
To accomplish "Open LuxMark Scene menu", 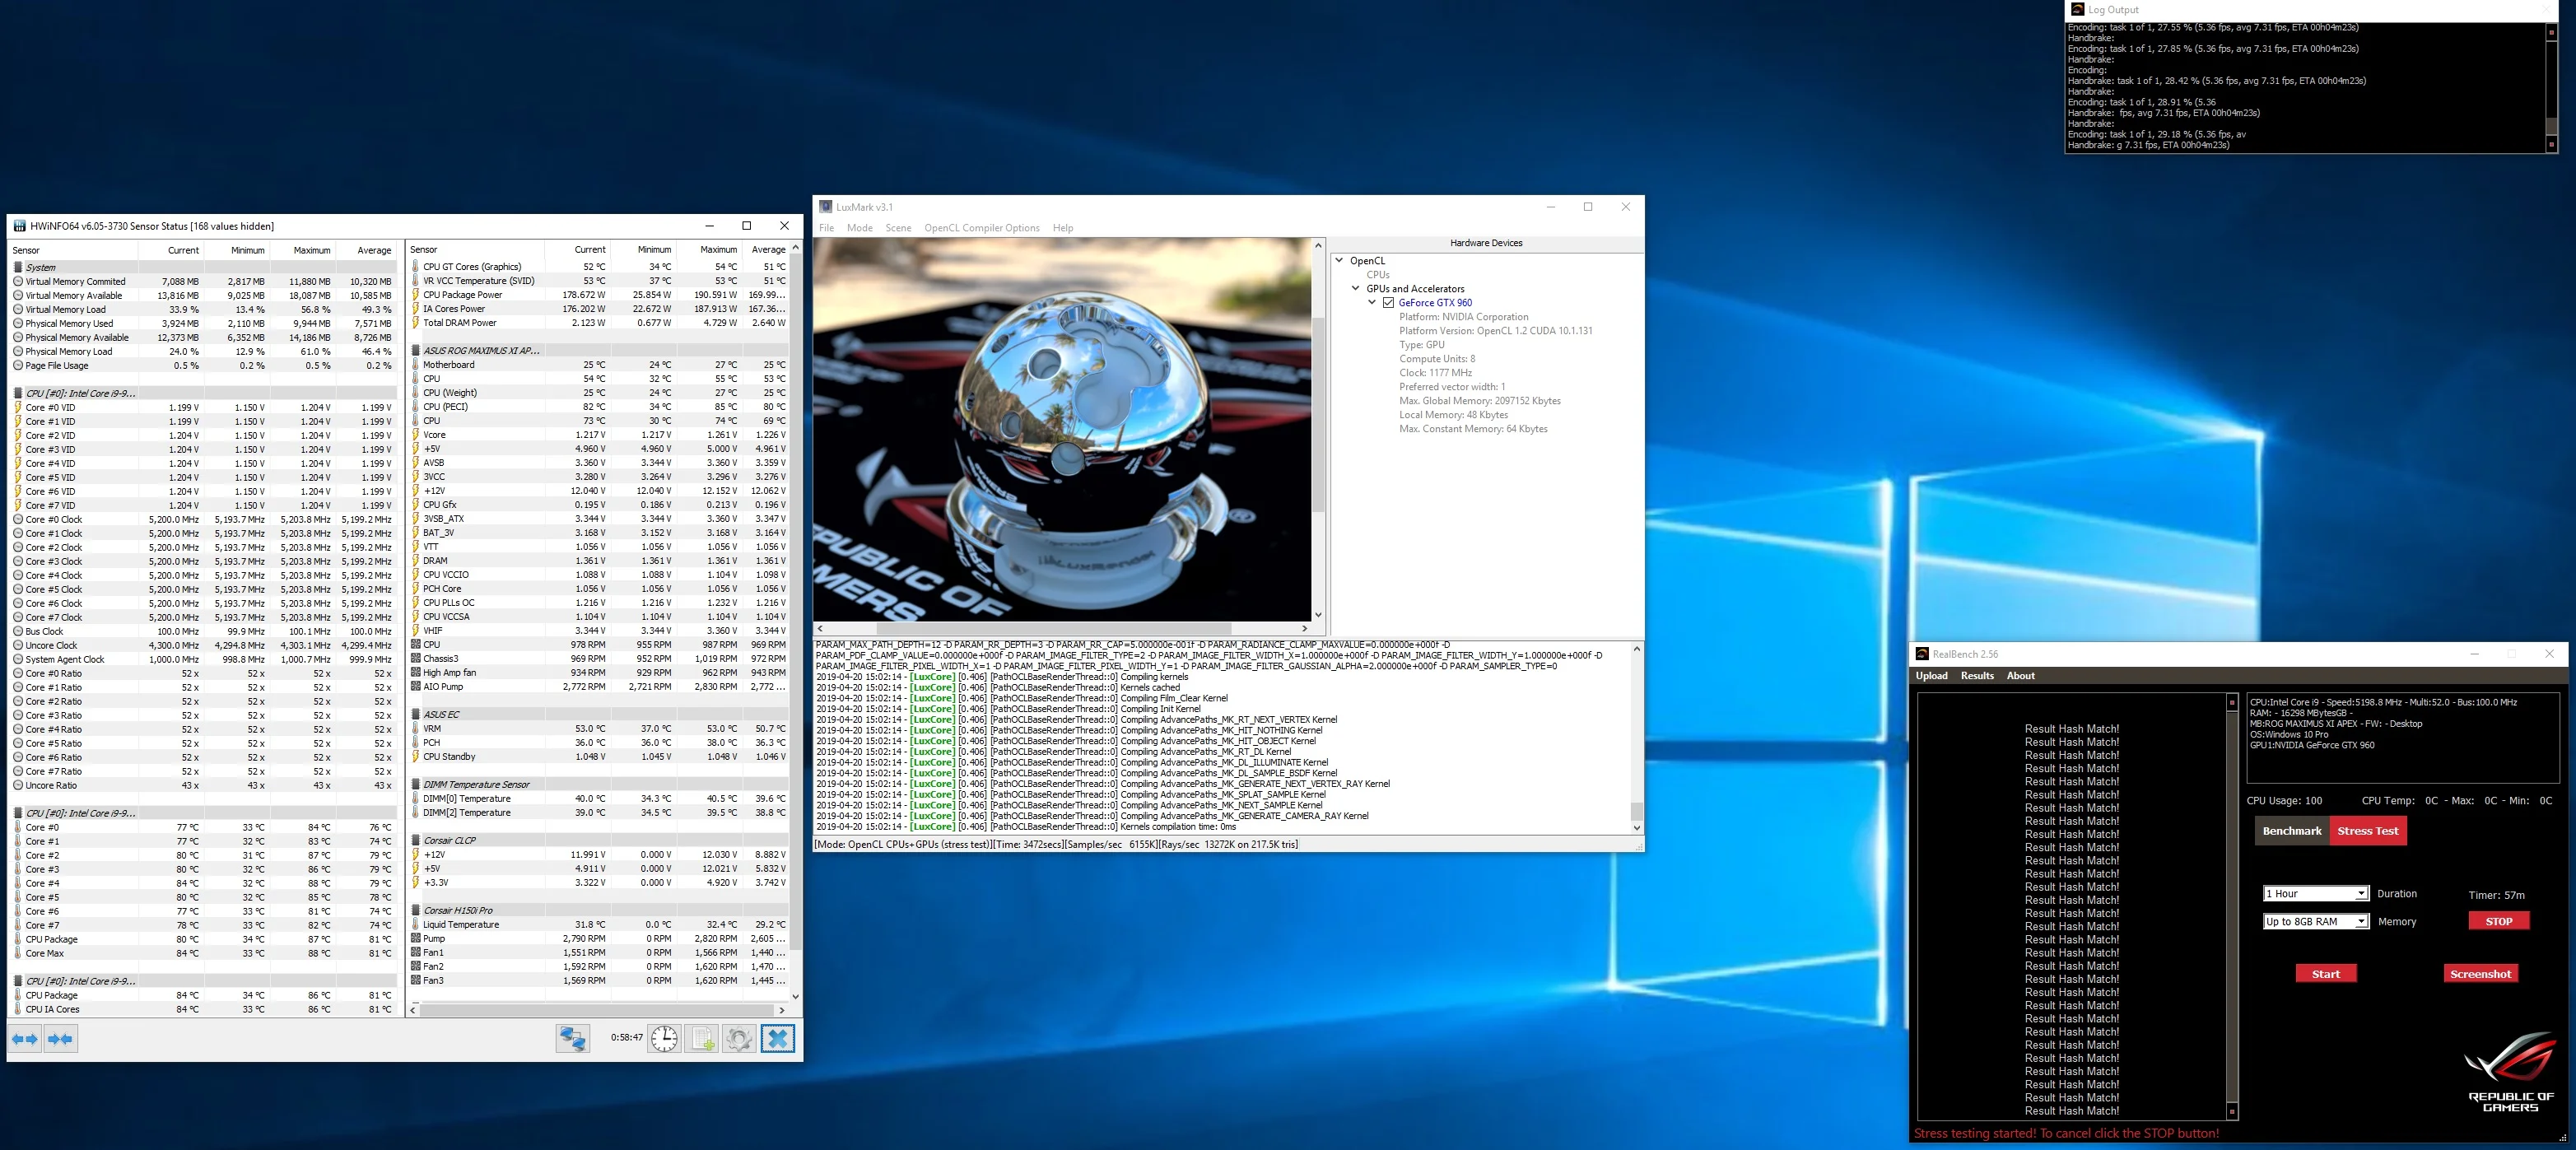I will 898,228.
